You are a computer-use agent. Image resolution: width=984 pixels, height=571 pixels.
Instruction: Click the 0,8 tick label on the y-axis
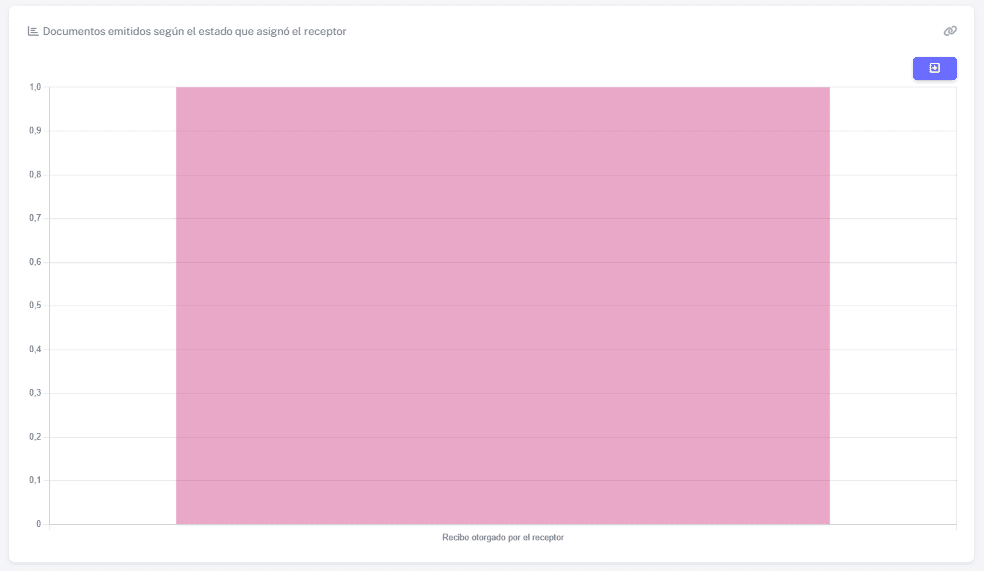pos(35,174)
